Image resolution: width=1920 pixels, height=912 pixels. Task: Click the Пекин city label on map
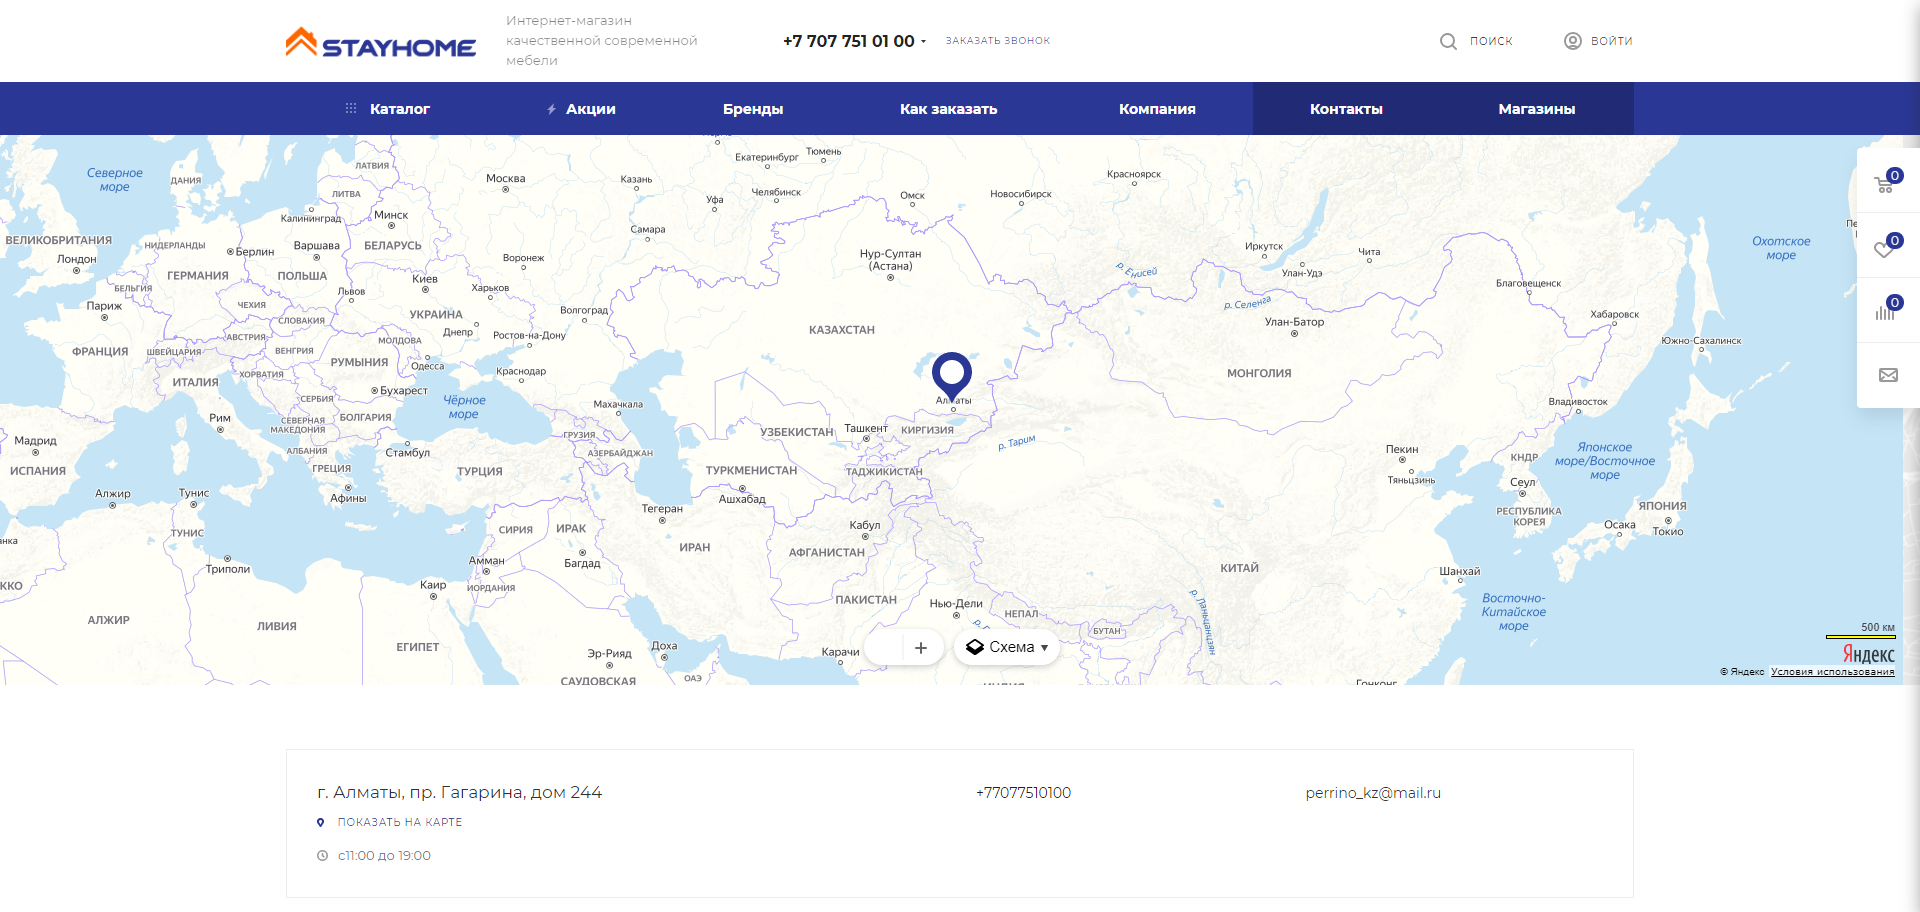point(1401,450)
